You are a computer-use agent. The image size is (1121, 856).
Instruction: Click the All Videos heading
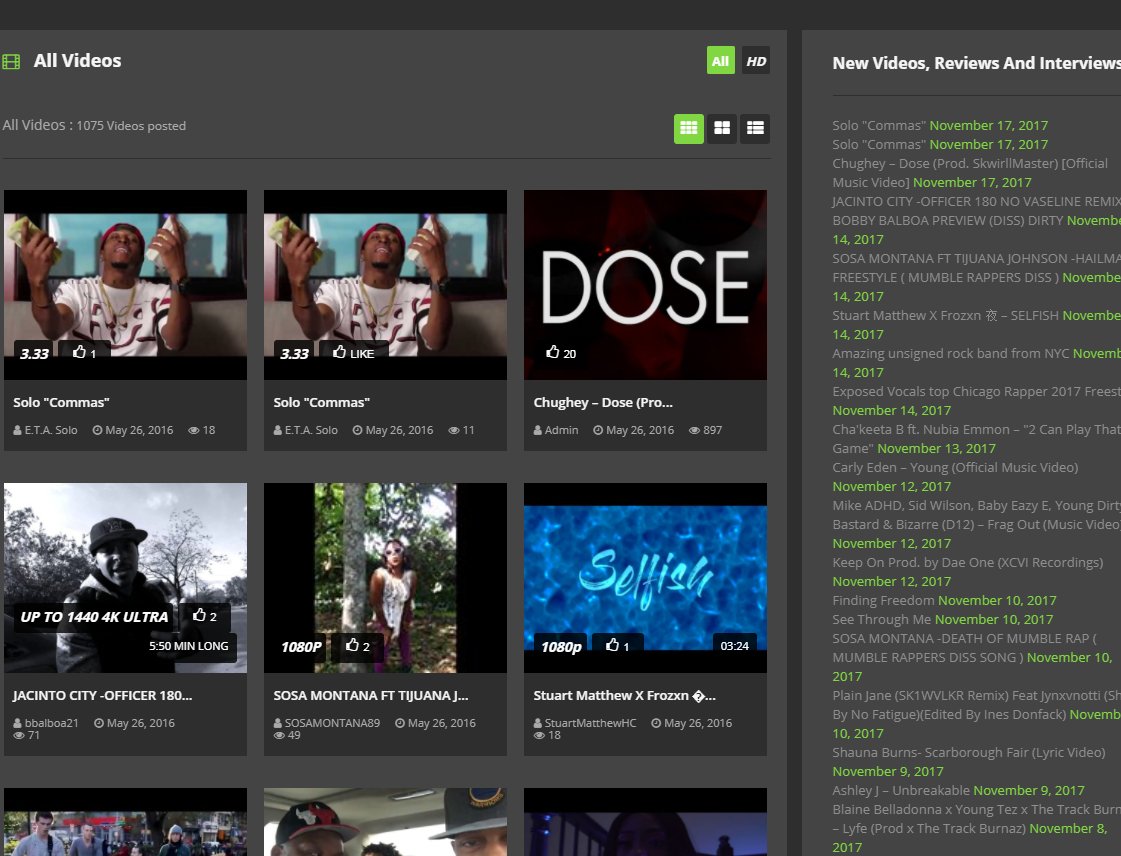tap(77, 60)
